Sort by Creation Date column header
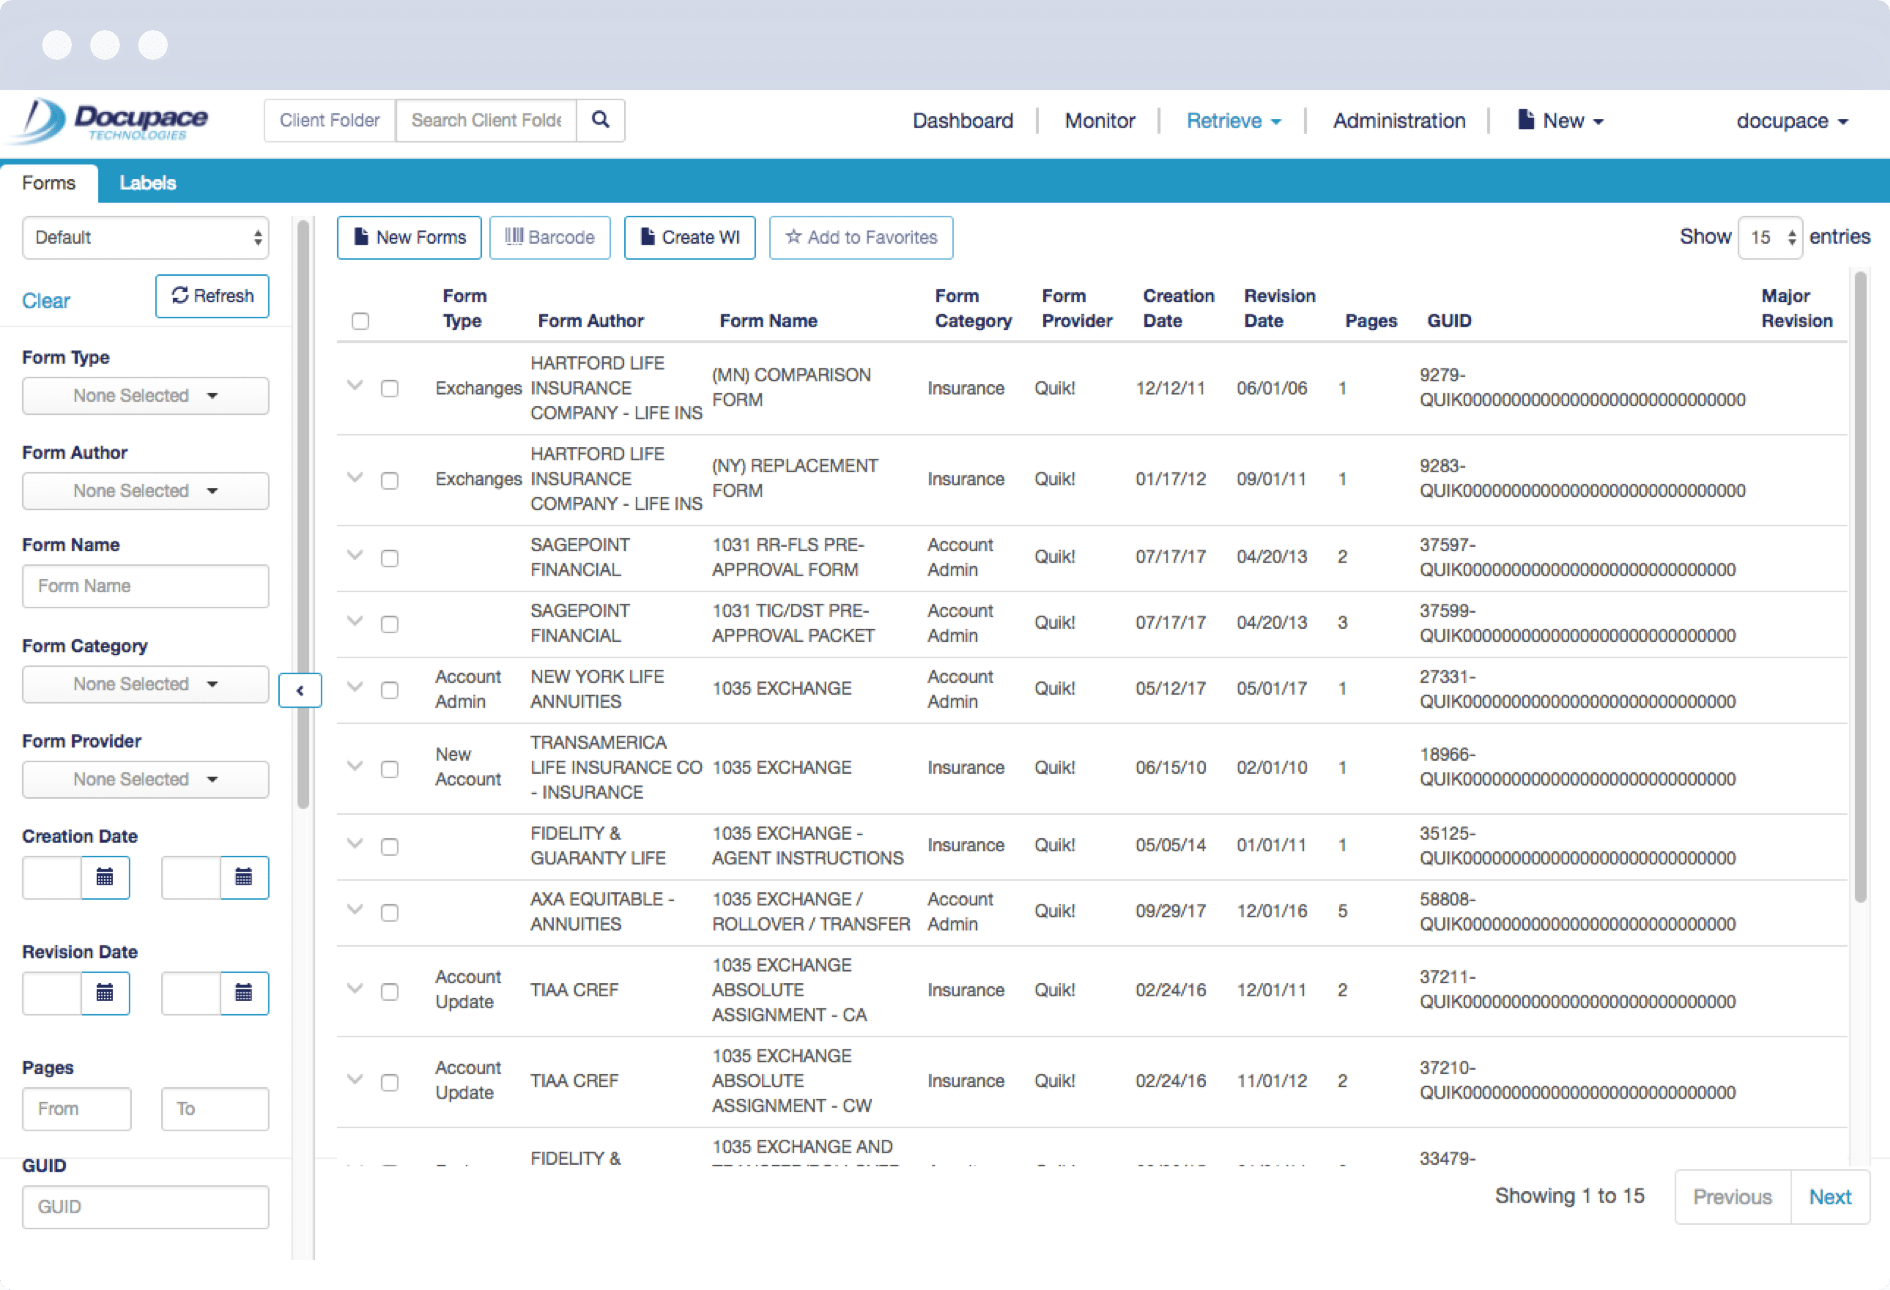Viewport: 1890px width, 1290px height. coord(1178,308)
